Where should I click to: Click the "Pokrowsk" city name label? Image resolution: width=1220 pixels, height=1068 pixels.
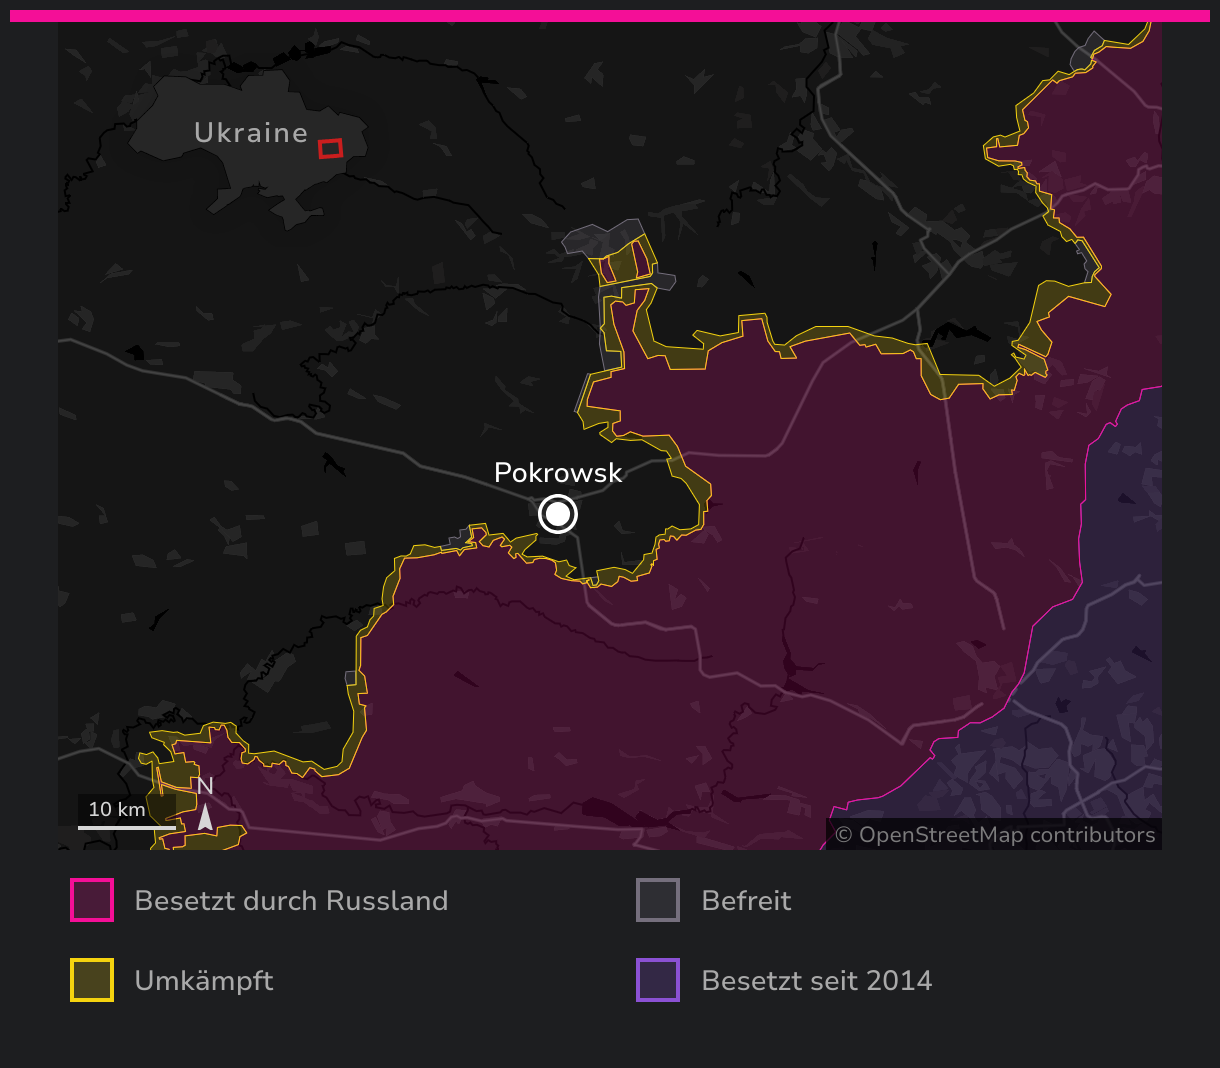[558, 473]
